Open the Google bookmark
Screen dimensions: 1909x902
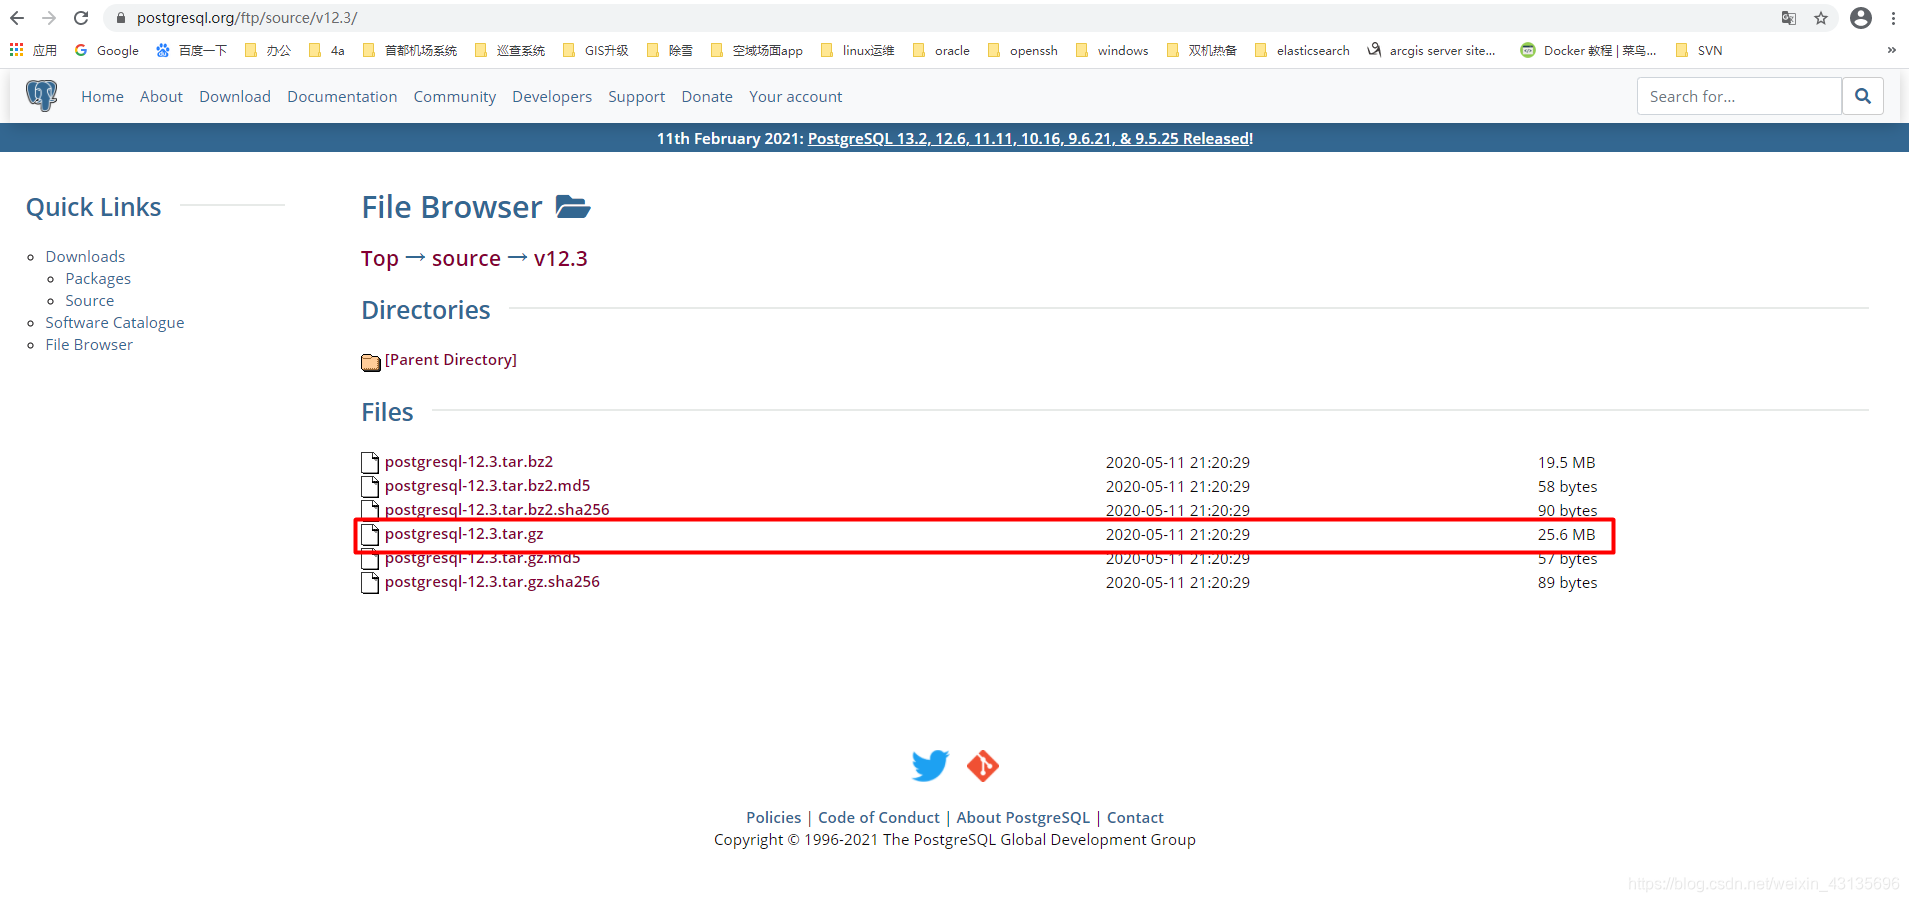click(106, 50)
